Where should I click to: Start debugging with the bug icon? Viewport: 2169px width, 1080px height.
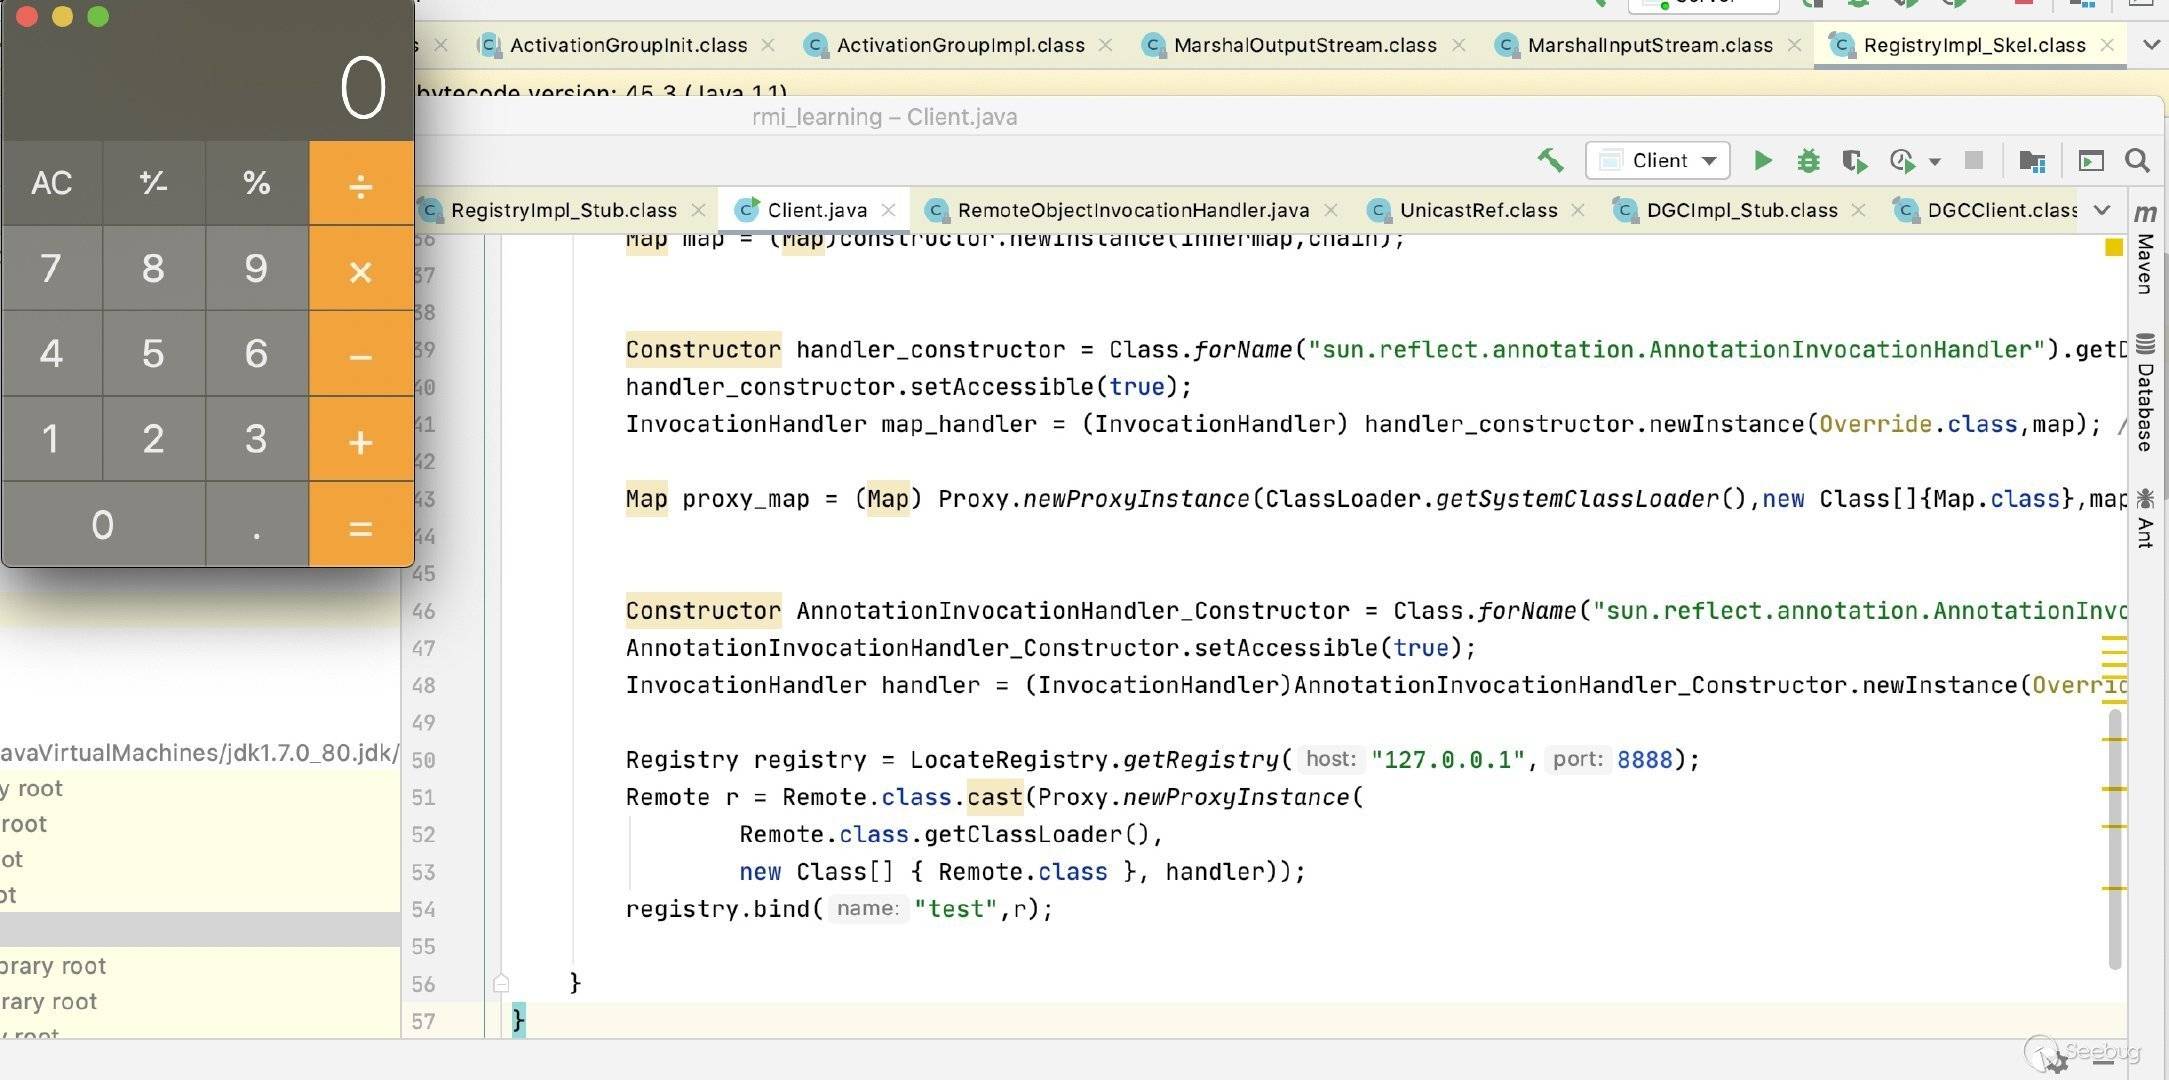[1808, 161]
